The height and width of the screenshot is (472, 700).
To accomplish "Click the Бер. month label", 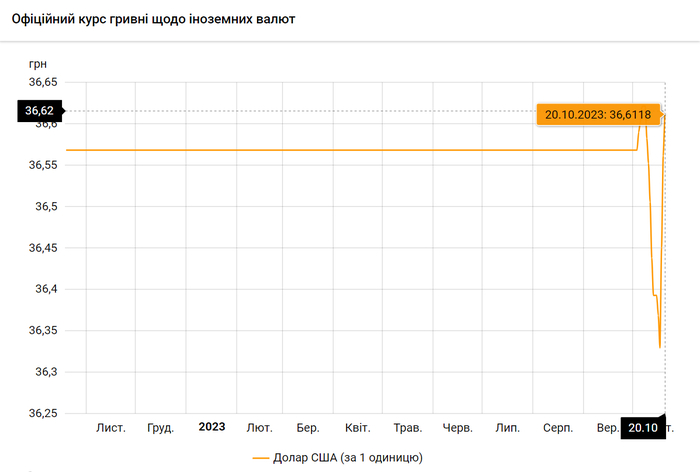I will (x=308, y=428).
